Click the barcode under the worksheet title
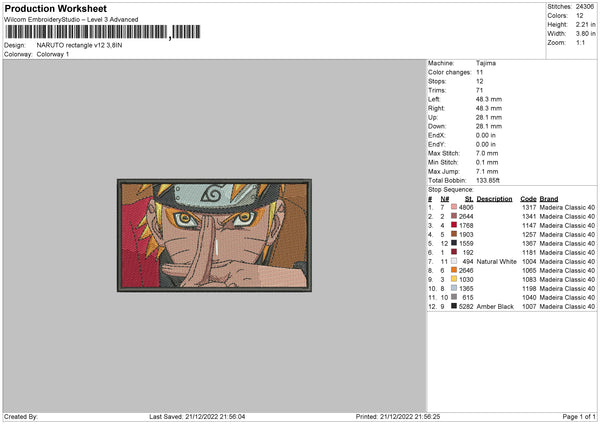The width and height of the screenshot is (600, 424). (x=103, y=32)
